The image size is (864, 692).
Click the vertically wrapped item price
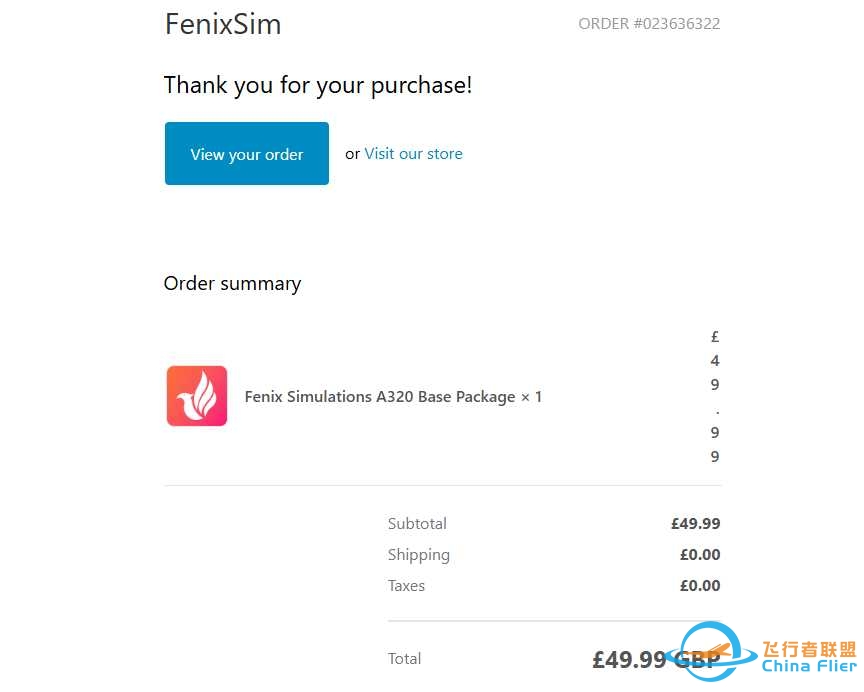point(715,397)
